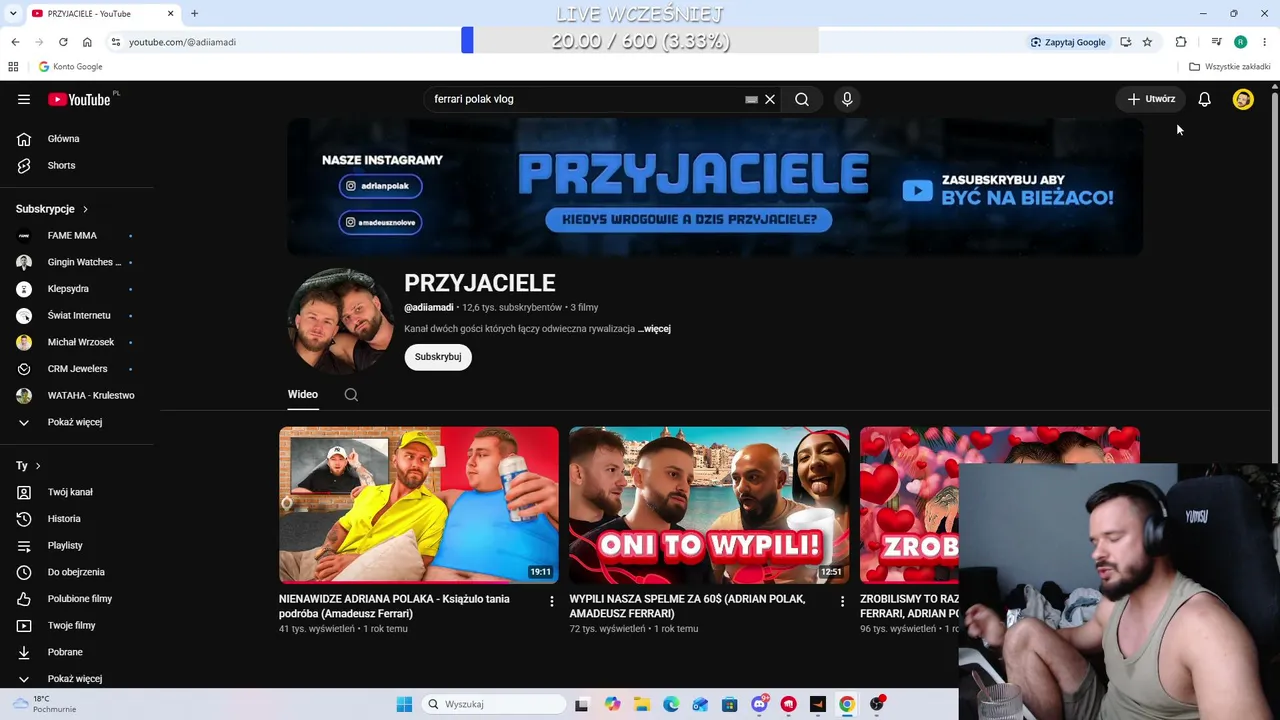Image resolution: width=1280 pixels, height=720 pixels.
Task: Open the amadeusznolove Instagram link in banner
Action: coord(380,222)
